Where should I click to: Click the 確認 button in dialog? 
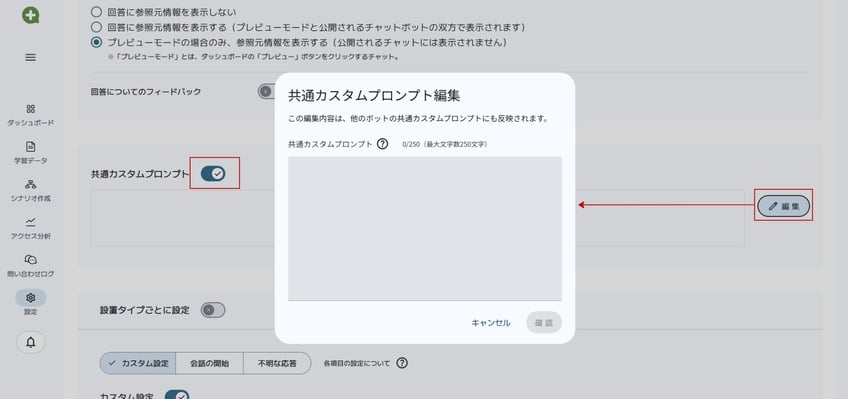pos(544,322)
